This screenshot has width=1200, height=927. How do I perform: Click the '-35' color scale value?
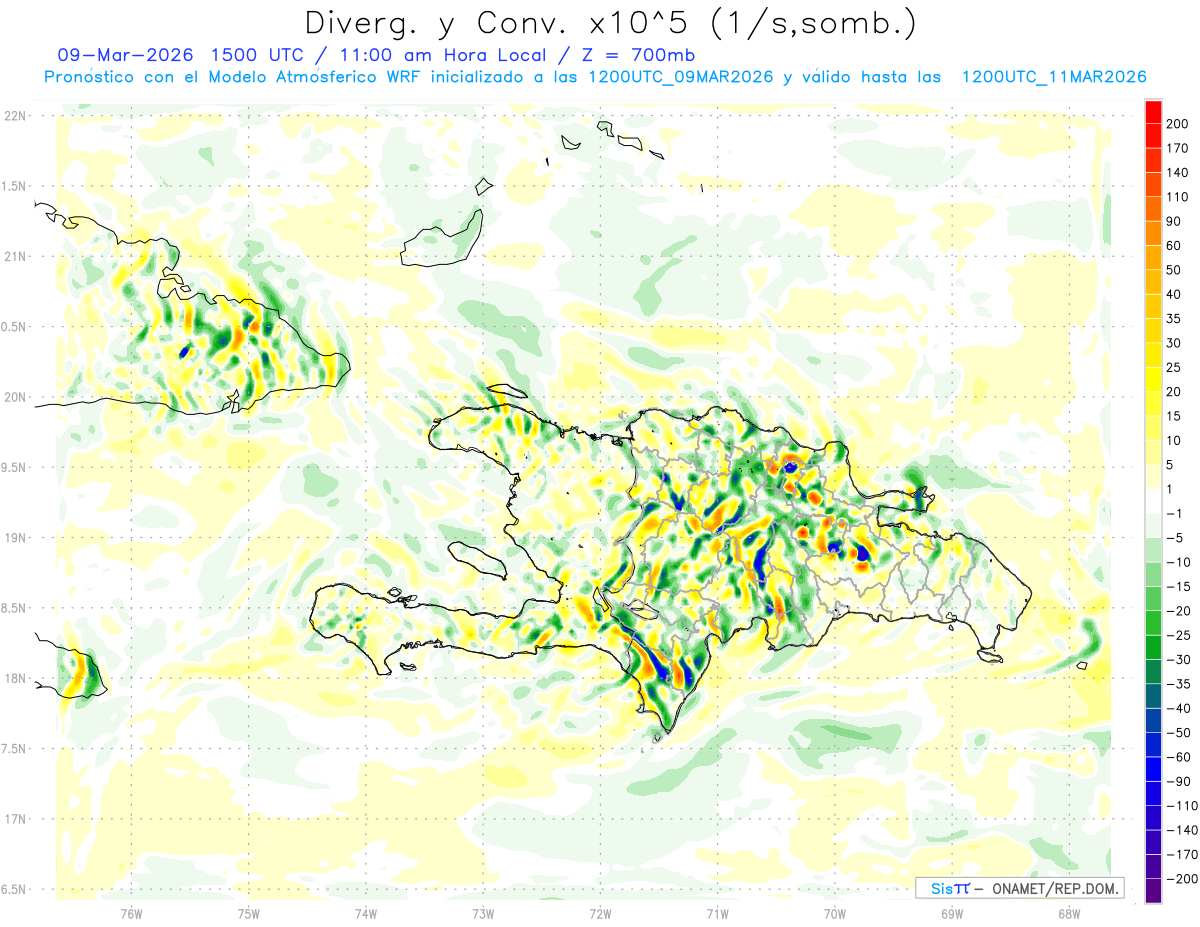1178,684
